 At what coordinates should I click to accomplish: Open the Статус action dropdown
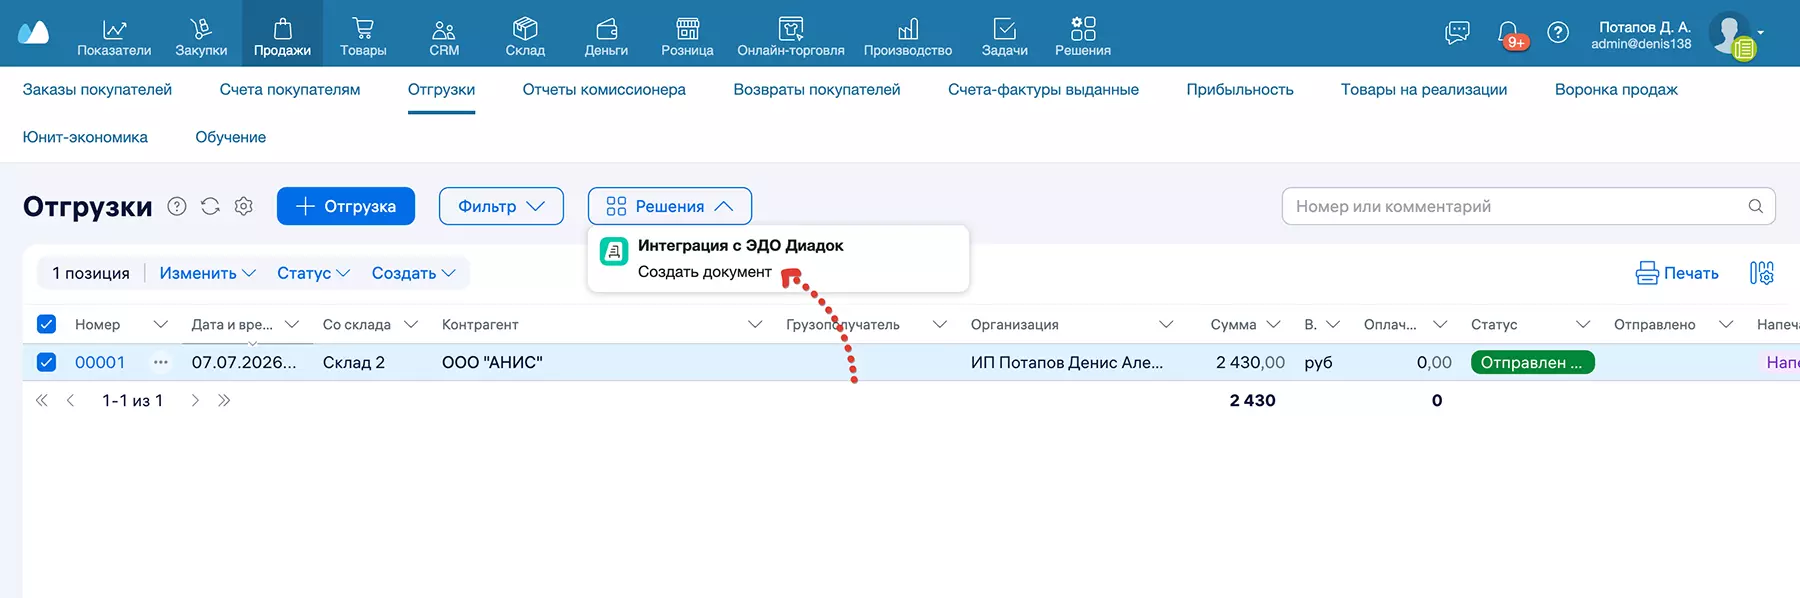coord(313,273)
